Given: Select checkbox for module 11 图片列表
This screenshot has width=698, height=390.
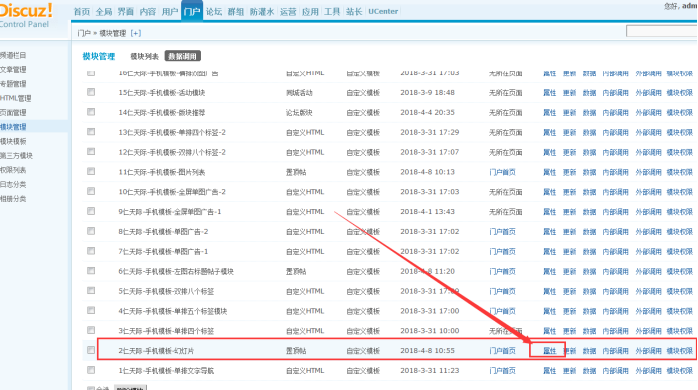Looking at the screenshot, I should [91, 171].
